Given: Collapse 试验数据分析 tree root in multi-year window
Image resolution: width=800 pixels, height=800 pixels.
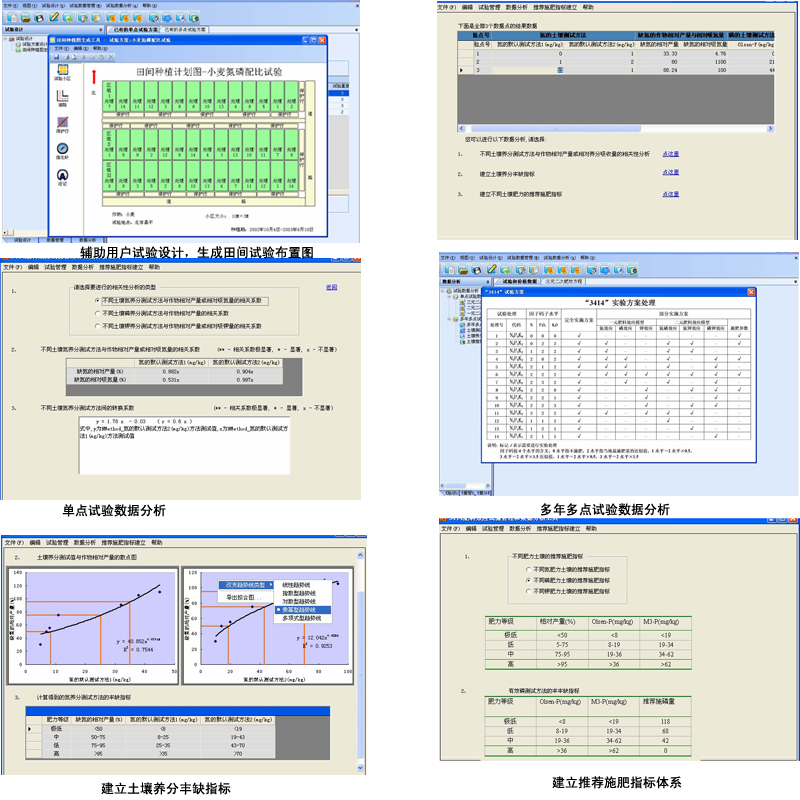Looking at the screenshot, I should (x=443, y=291).
